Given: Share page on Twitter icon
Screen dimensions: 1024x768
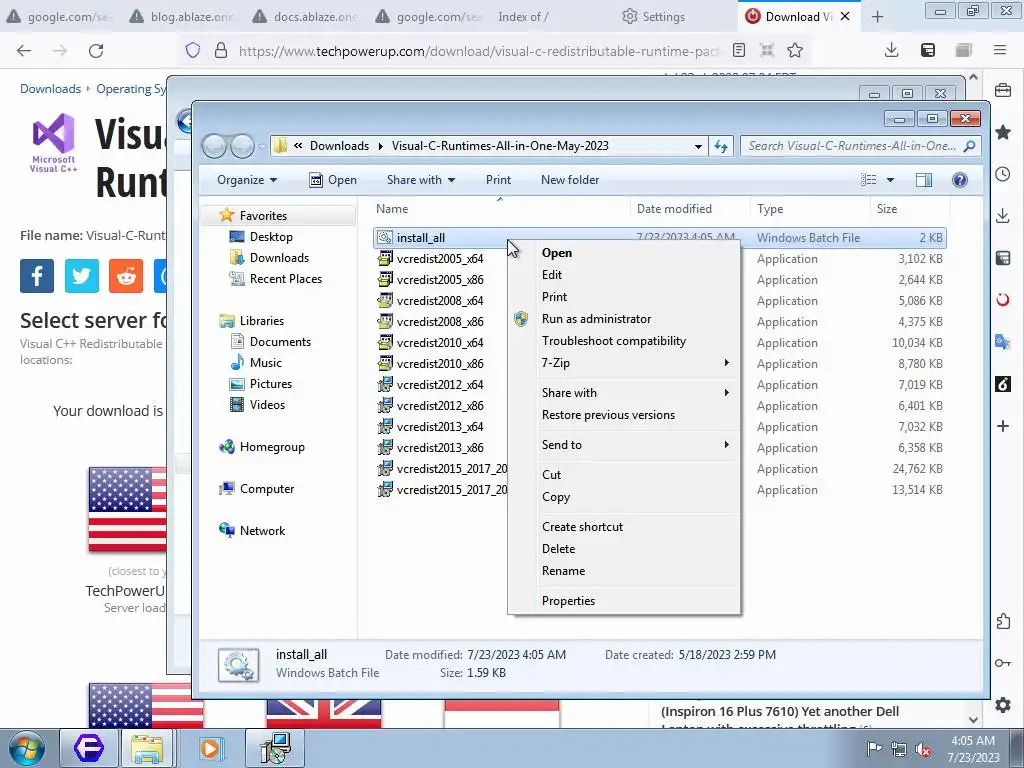Looking at the screenshot, I should (x=82, y=276).
